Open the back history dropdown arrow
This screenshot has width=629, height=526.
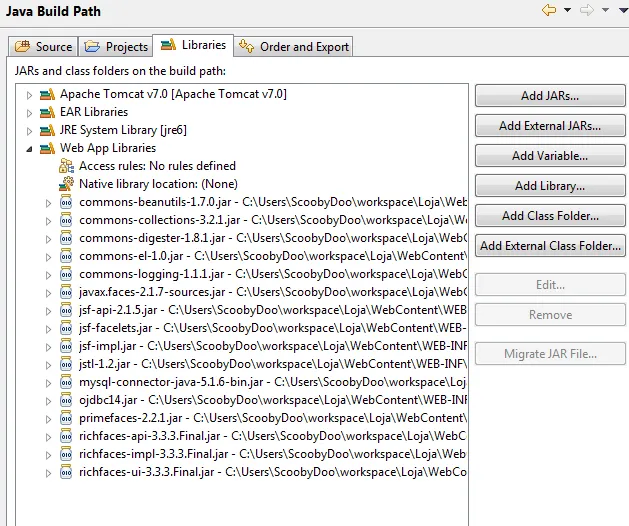[567, 10]
